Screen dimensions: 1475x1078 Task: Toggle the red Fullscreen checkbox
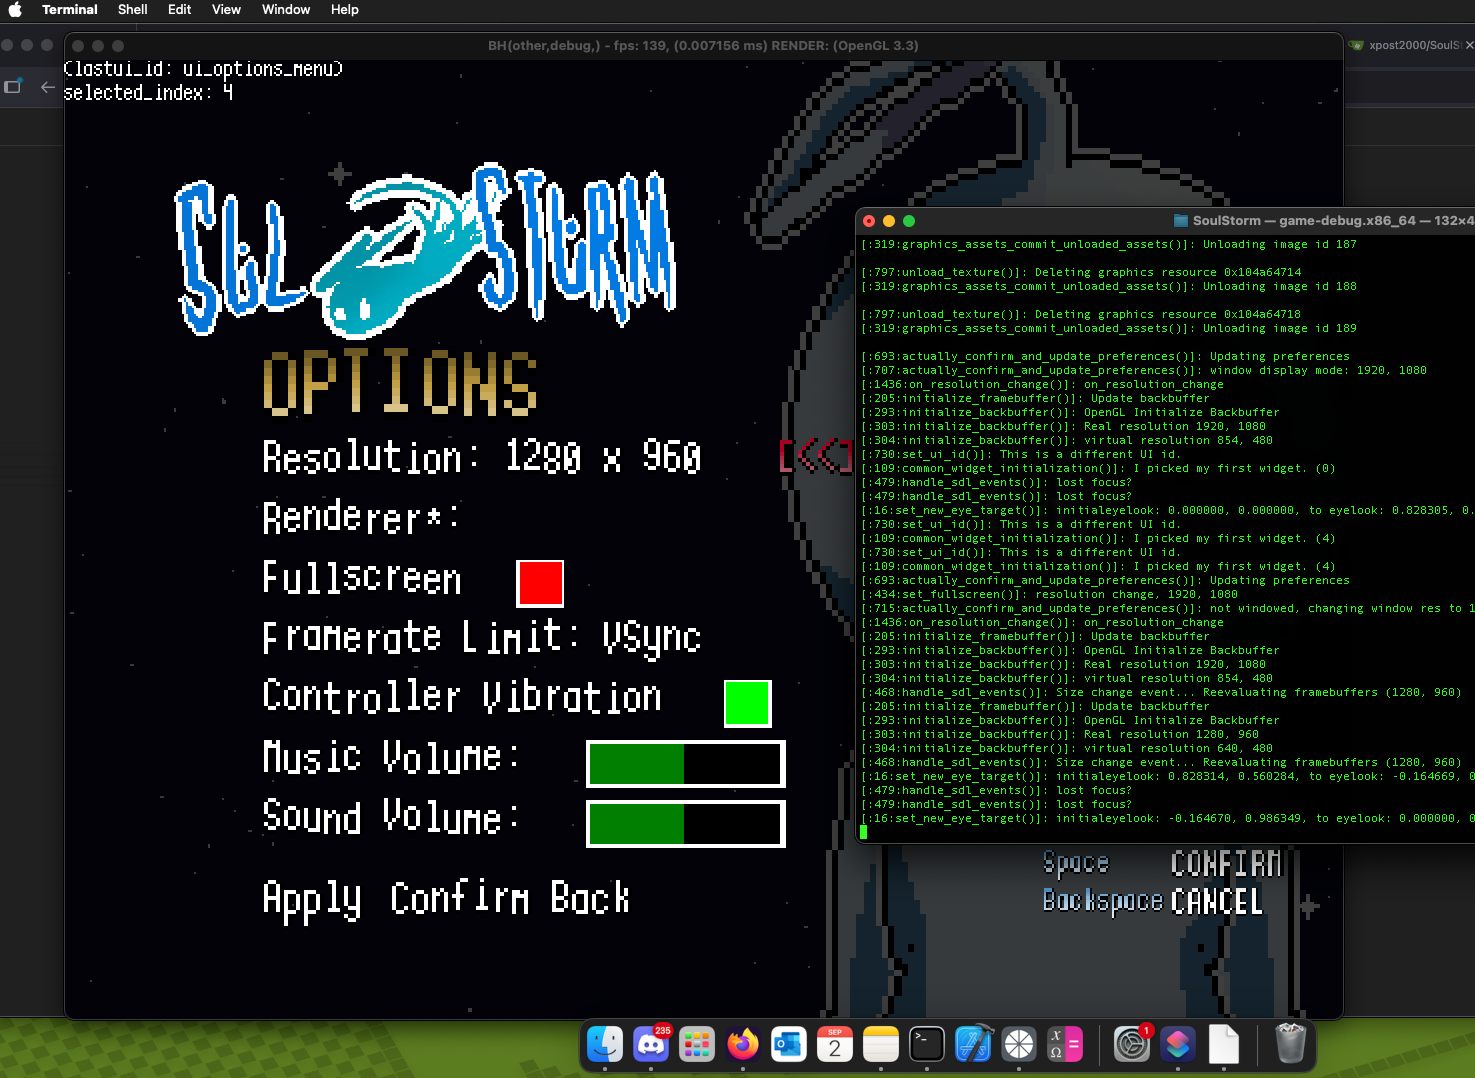click(x=540, y=583)
